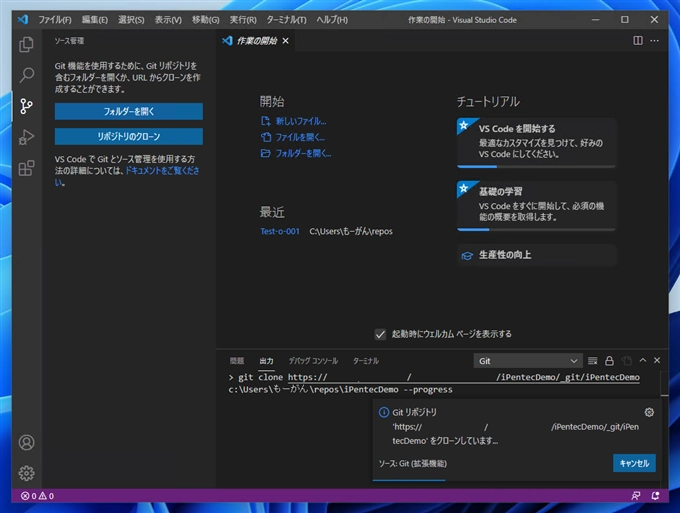The image size is (680, 513).
Task: Click the VS Code logo in title bar
Action: (x=23, y=20)
